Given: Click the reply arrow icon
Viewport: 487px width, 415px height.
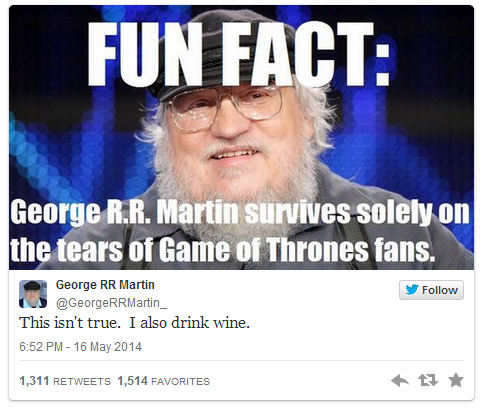Looking at the screenshot, I should [x=400, y=380].
